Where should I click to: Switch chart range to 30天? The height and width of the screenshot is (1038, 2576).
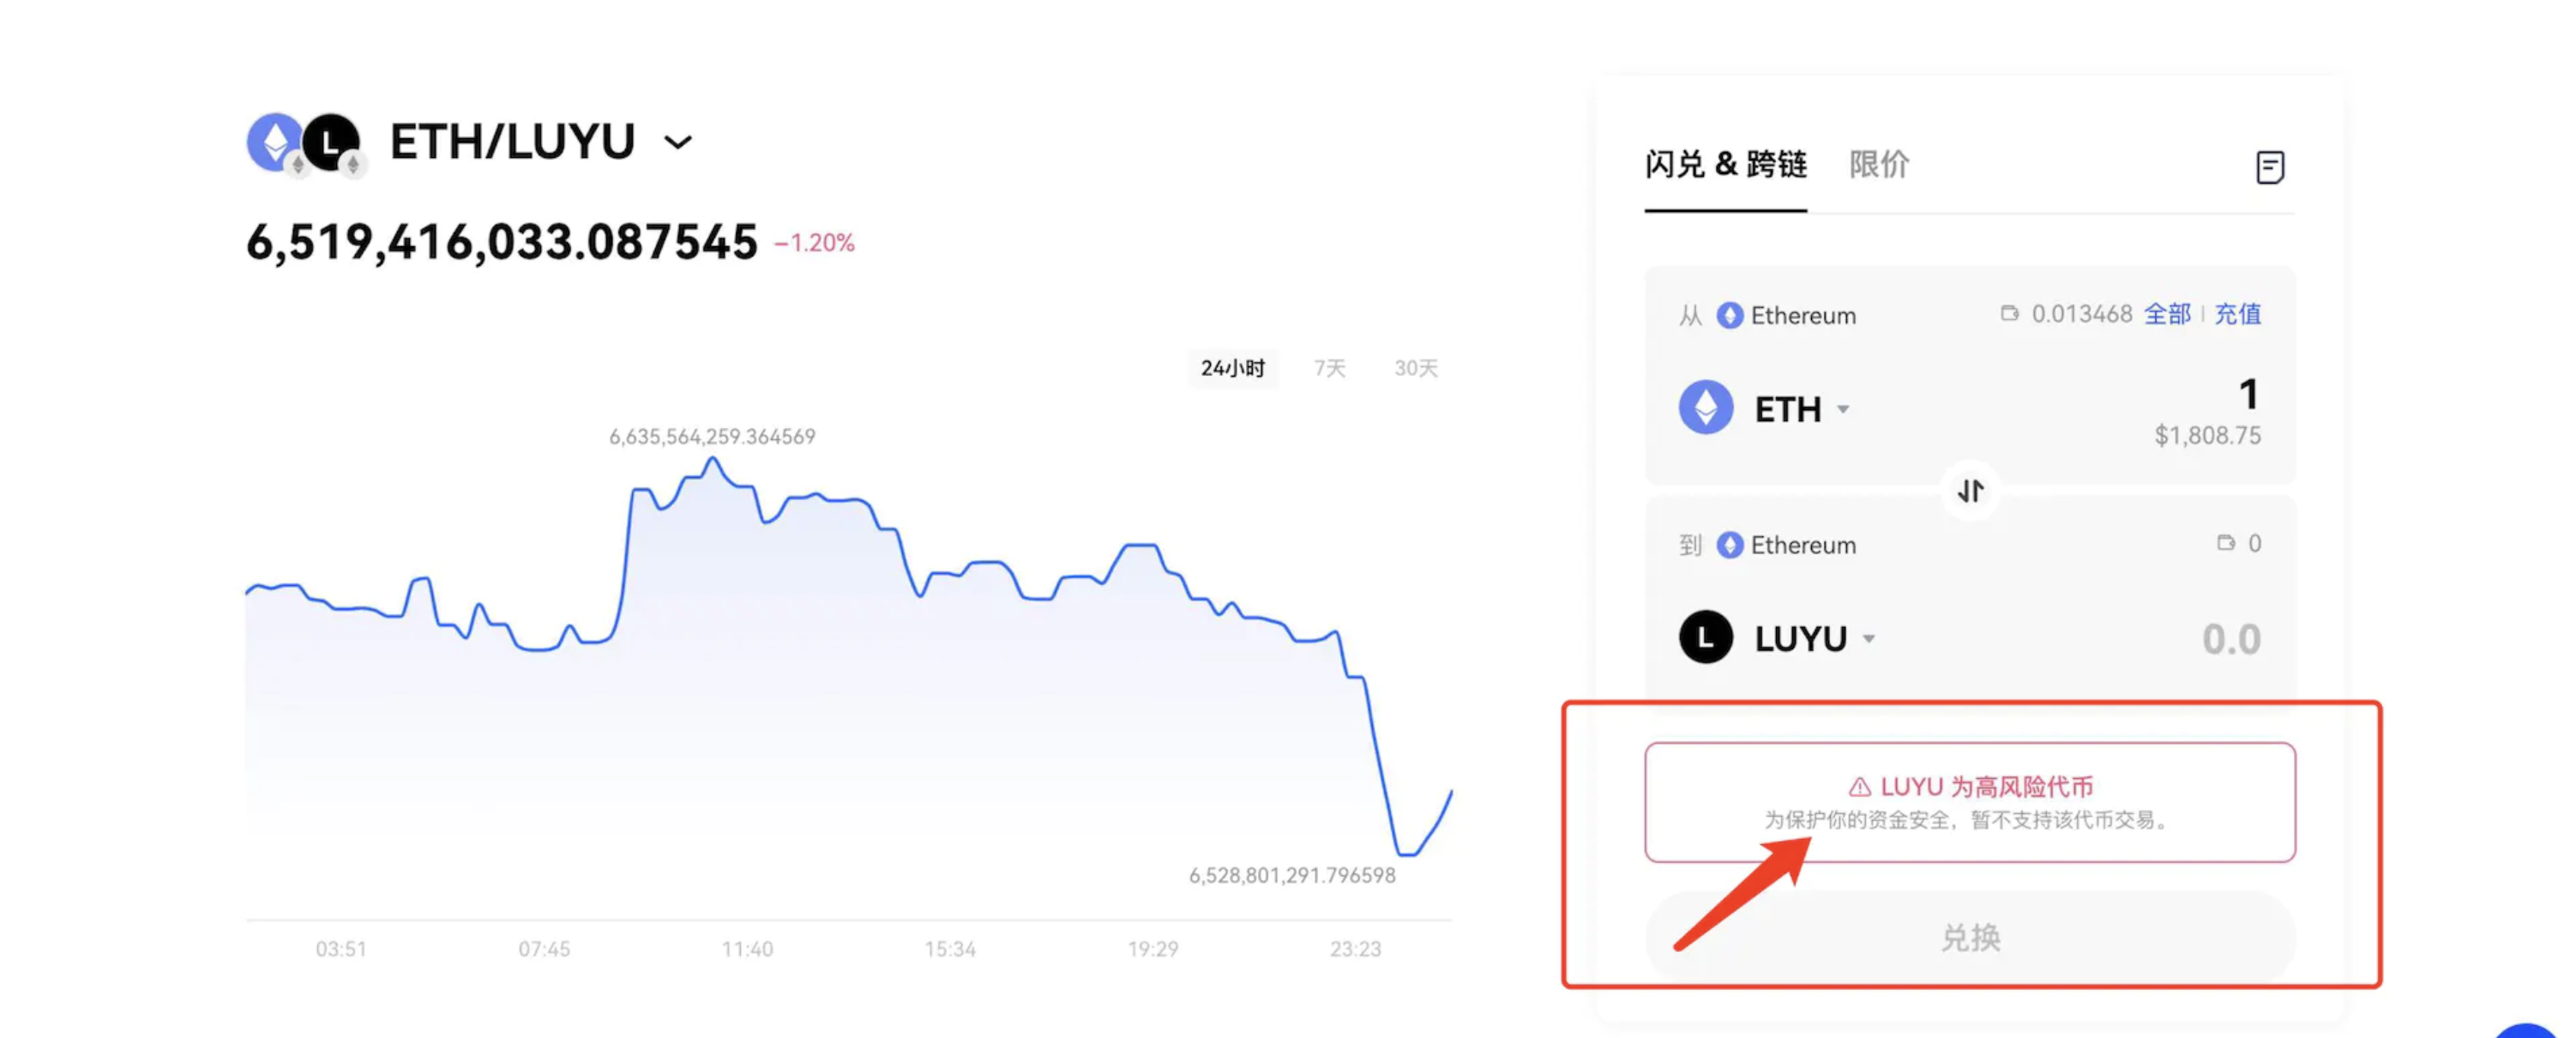click(x=1415, y=368)
